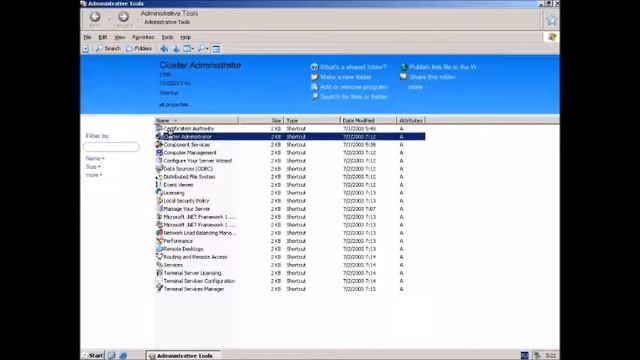Open the views dropdown toolbar icon
This screenshot has height=360, width=640.
pyautogui.click(x=188, y=49)
